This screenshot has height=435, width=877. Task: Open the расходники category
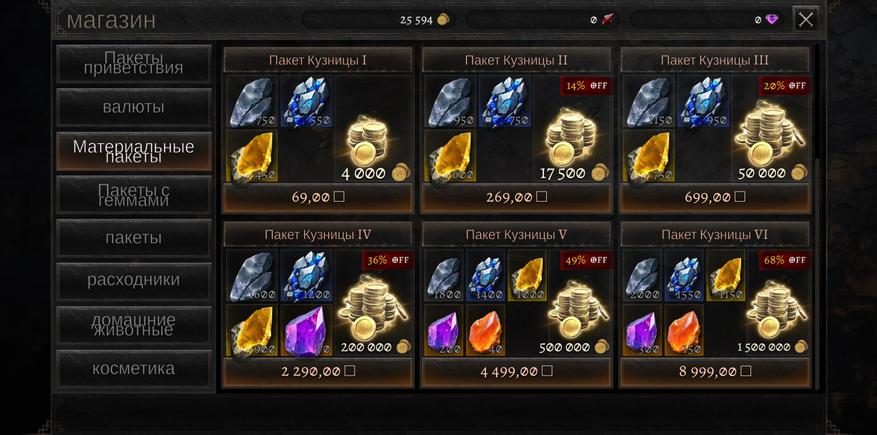pos(134,281)
